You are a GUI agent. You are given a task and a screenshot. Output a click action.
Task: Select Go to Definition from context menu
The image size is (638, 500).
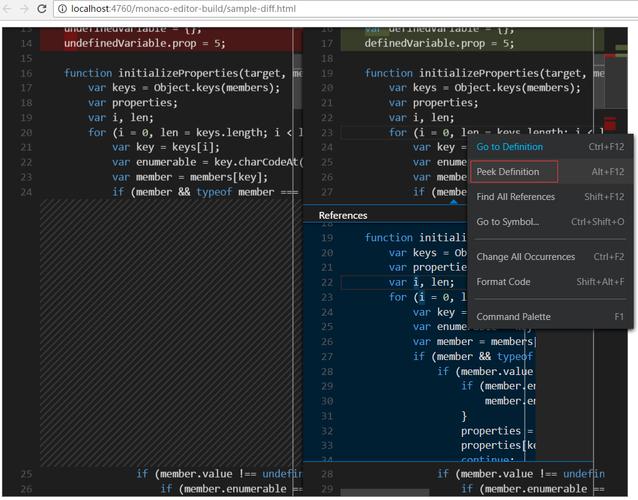point(509,147)
